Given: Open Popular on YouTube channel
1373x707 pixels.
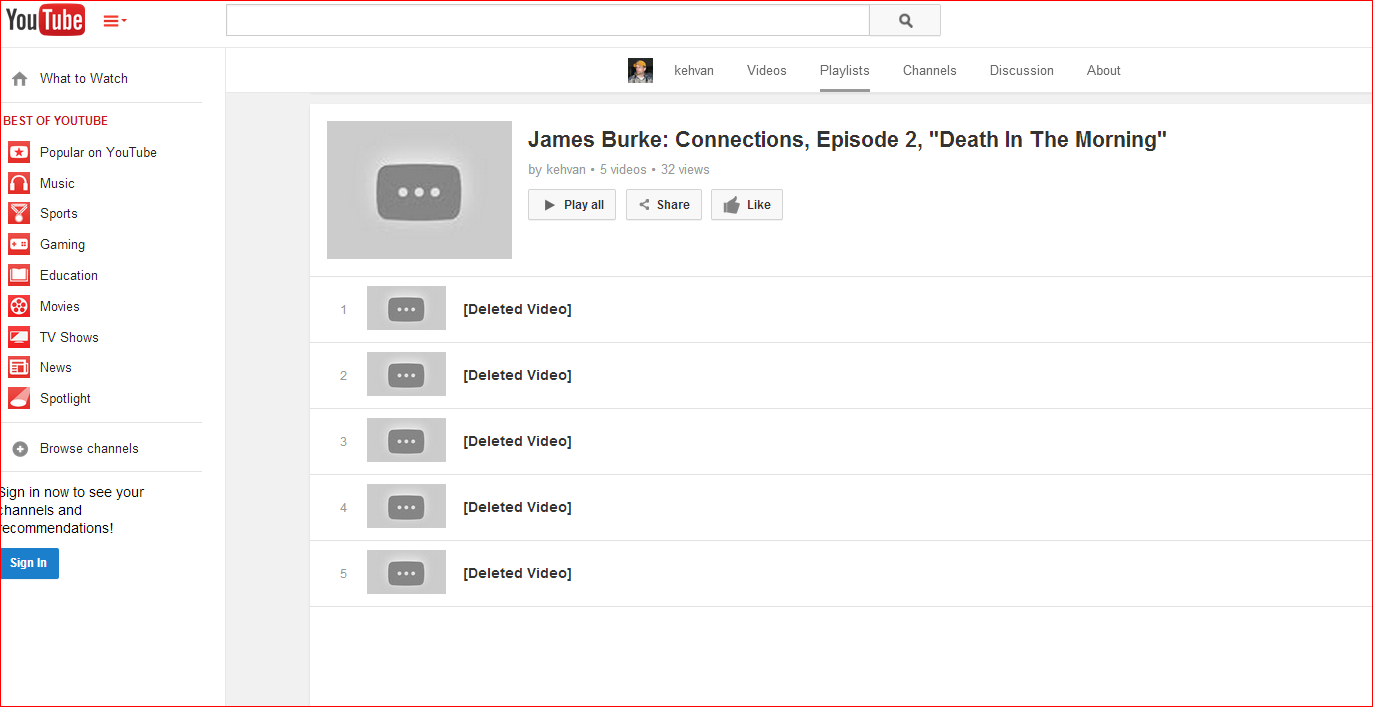Looking at the screenshot, I should [x=98, y=152].
